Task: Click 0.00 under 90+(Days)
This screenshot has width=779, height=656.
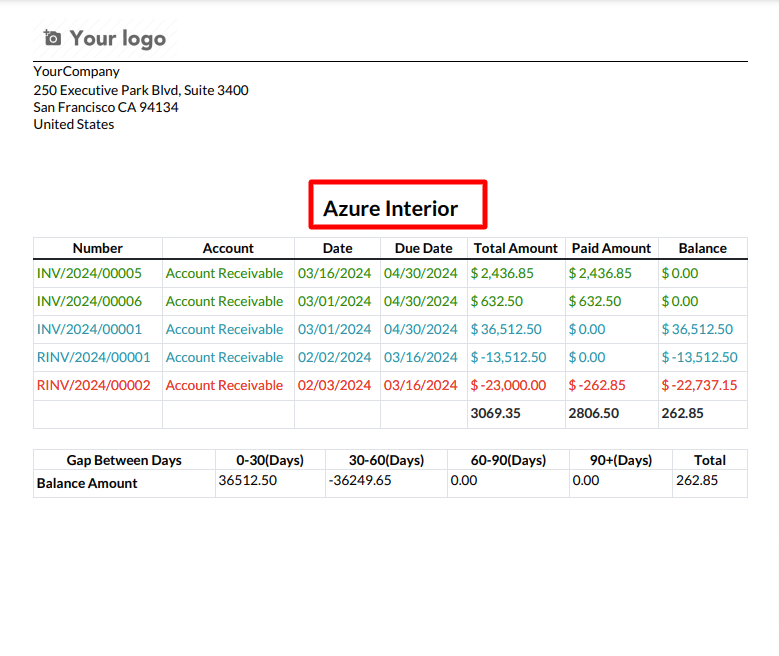Action: click(586, 481)
